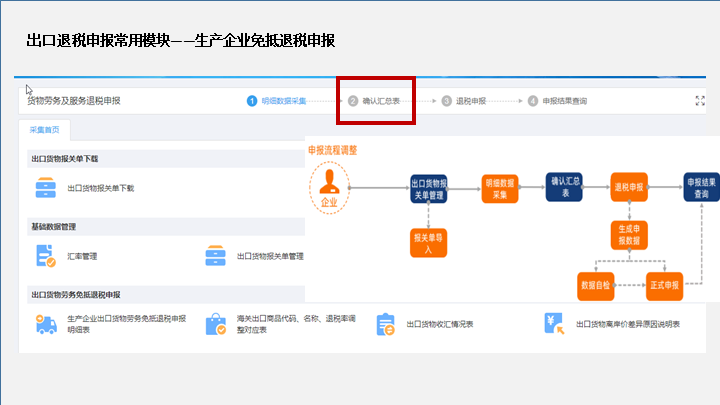720x405 pixels.
Task: Click the orange 明细数据采集 flowchart box
Action: [x=500, y=188]
